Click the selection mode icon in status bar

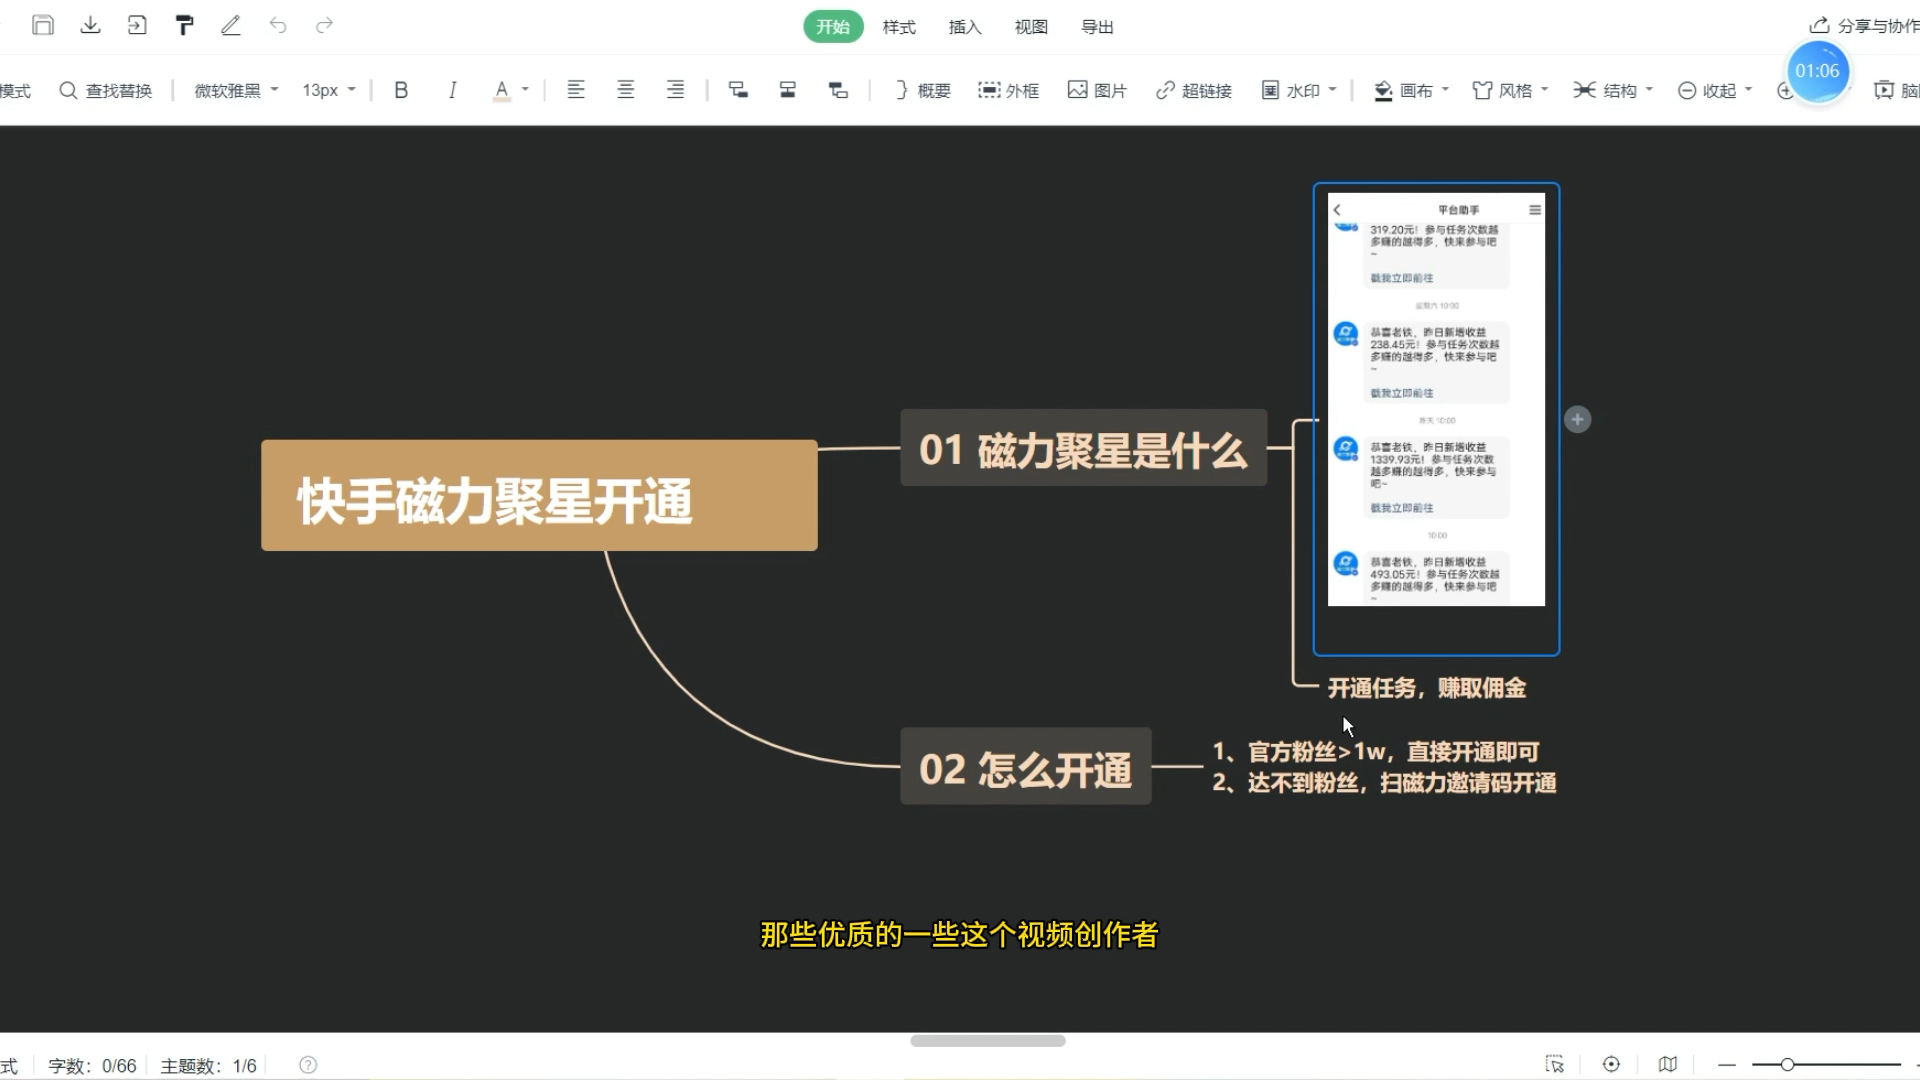coord(1554,1064)
